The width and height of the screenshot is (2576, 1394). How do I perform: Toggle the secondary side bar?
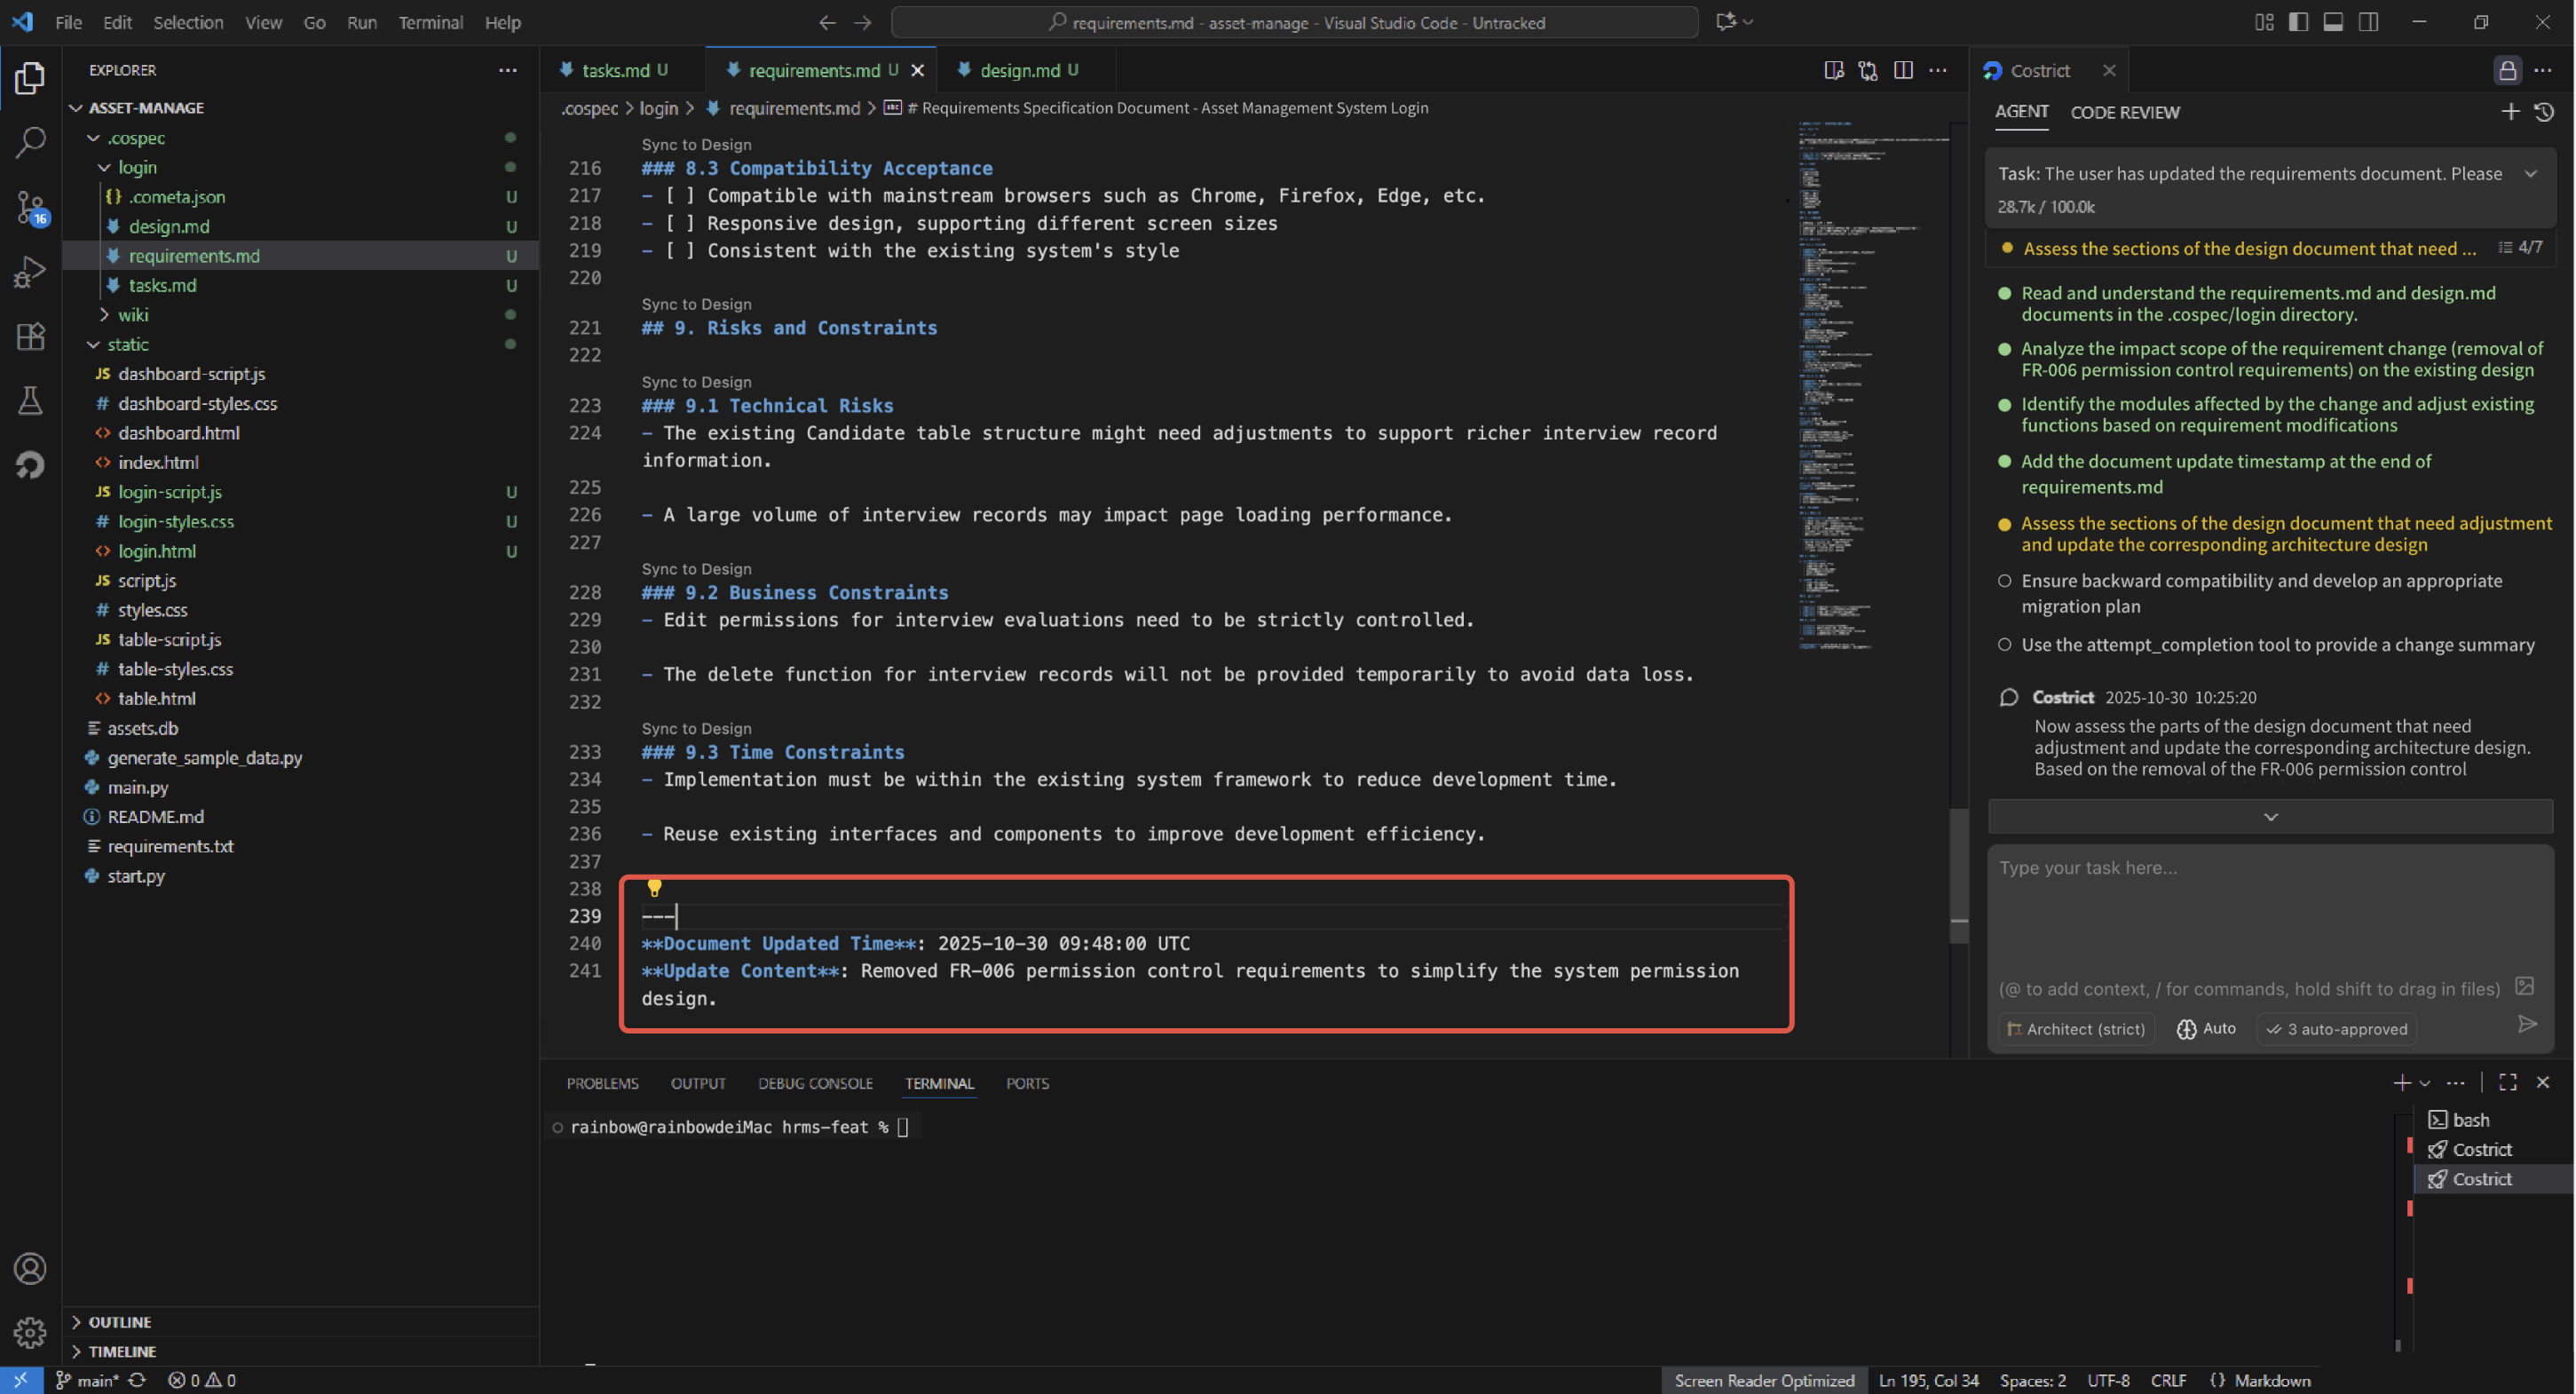click(x=2368, y=21)
